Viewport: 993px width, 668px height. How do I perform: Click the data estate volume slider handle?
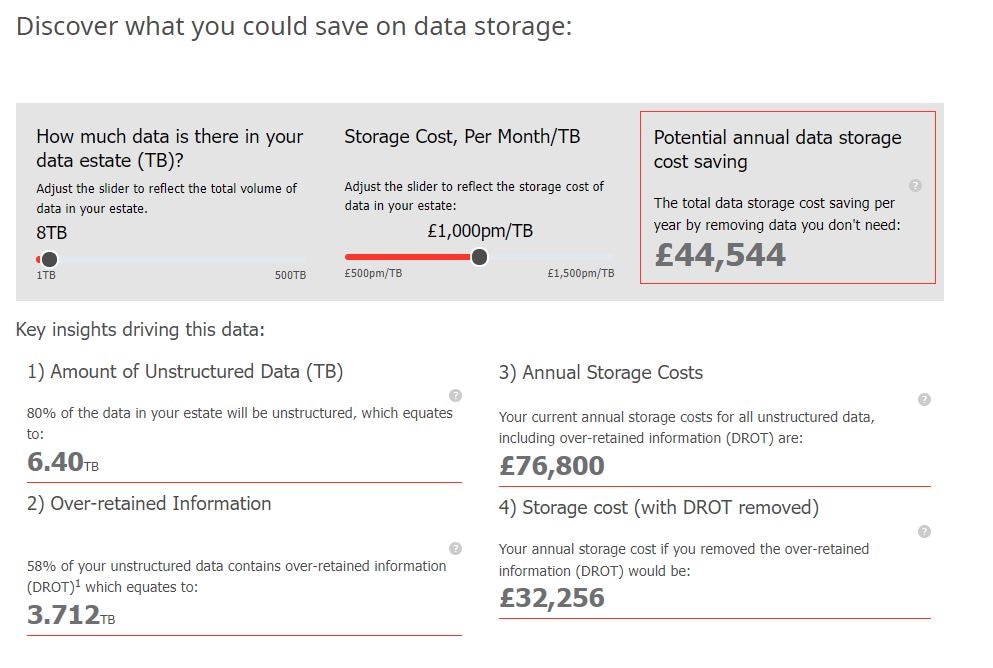[49, 259]
